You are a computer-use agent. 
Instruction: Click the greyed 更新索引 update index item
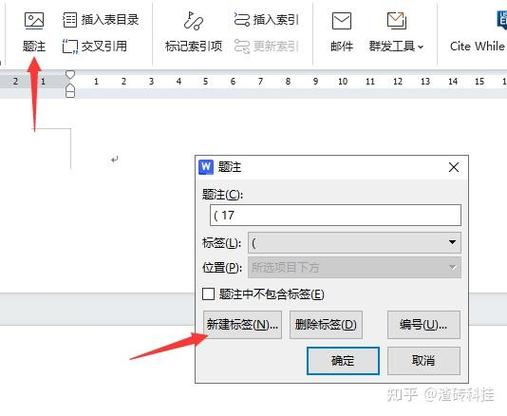pos(266,46)
